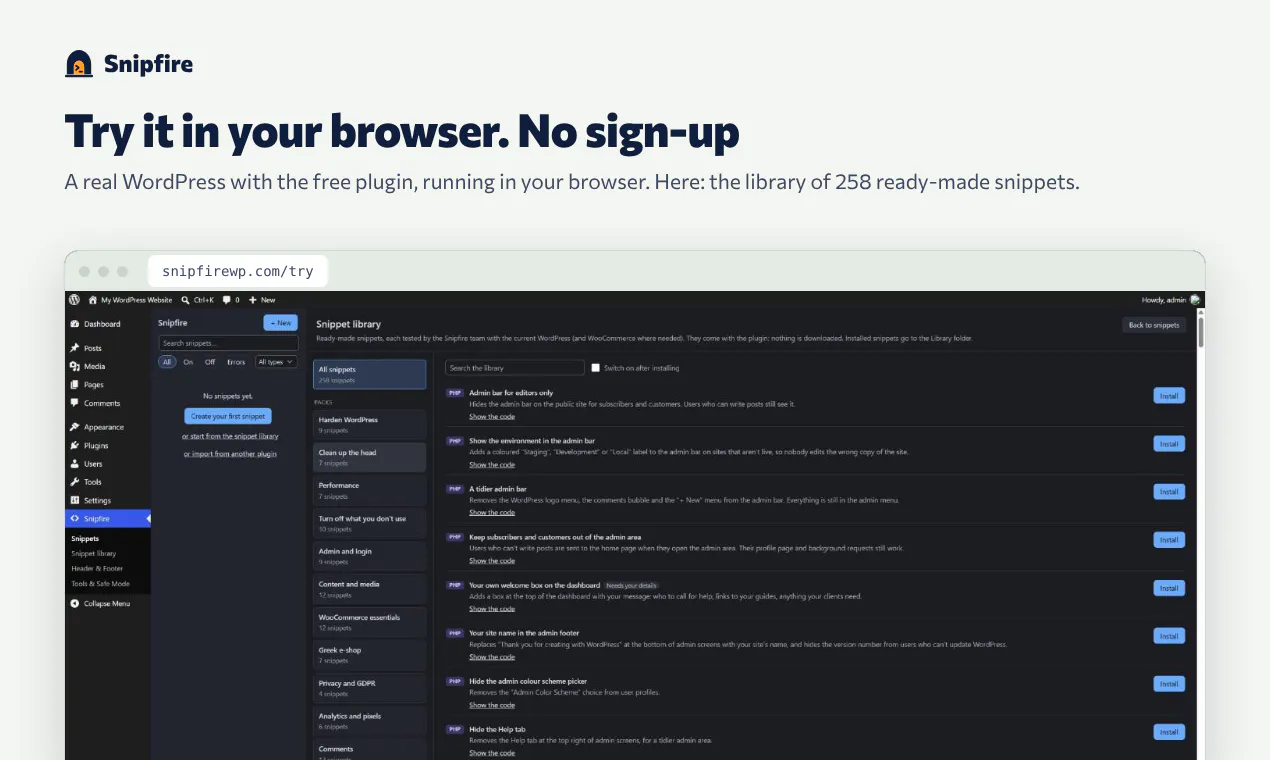Click the Comments icon in sidebar menu
The height and width of the screenshot is (760, 1270).
tap(75, 403)
